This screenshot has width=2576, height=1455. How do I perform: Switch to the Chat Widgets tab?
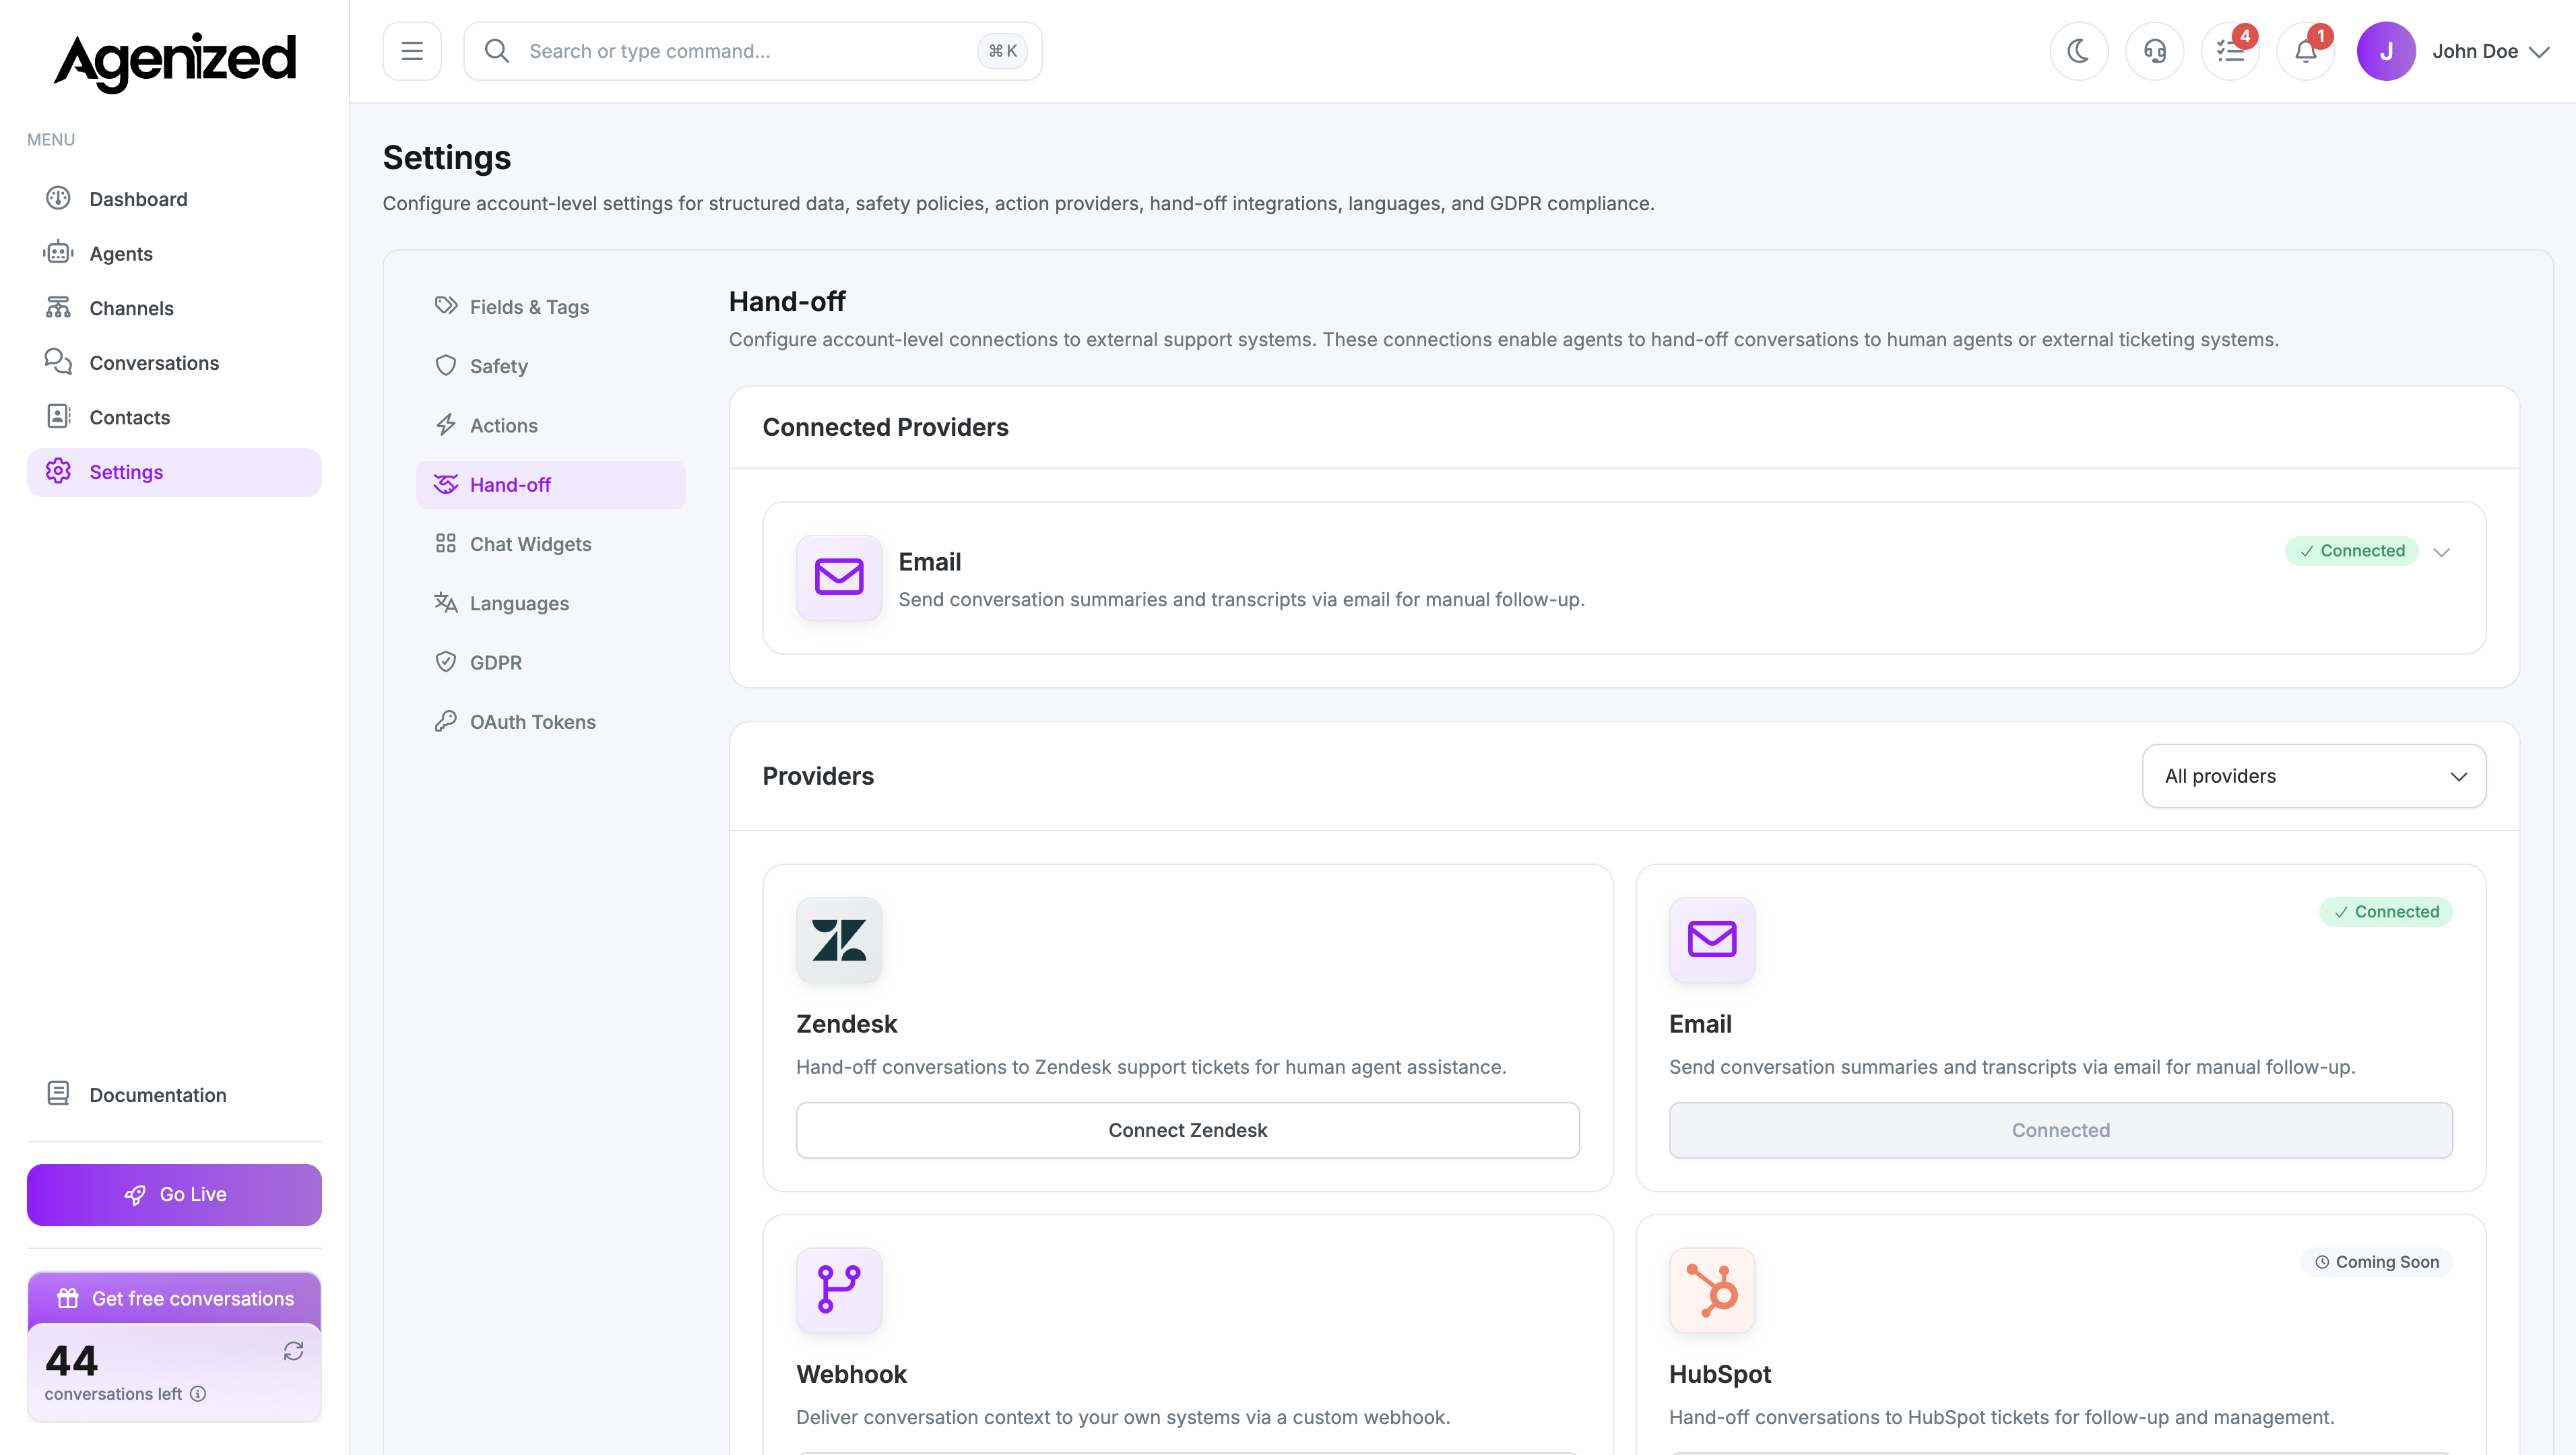coord(531,544)
